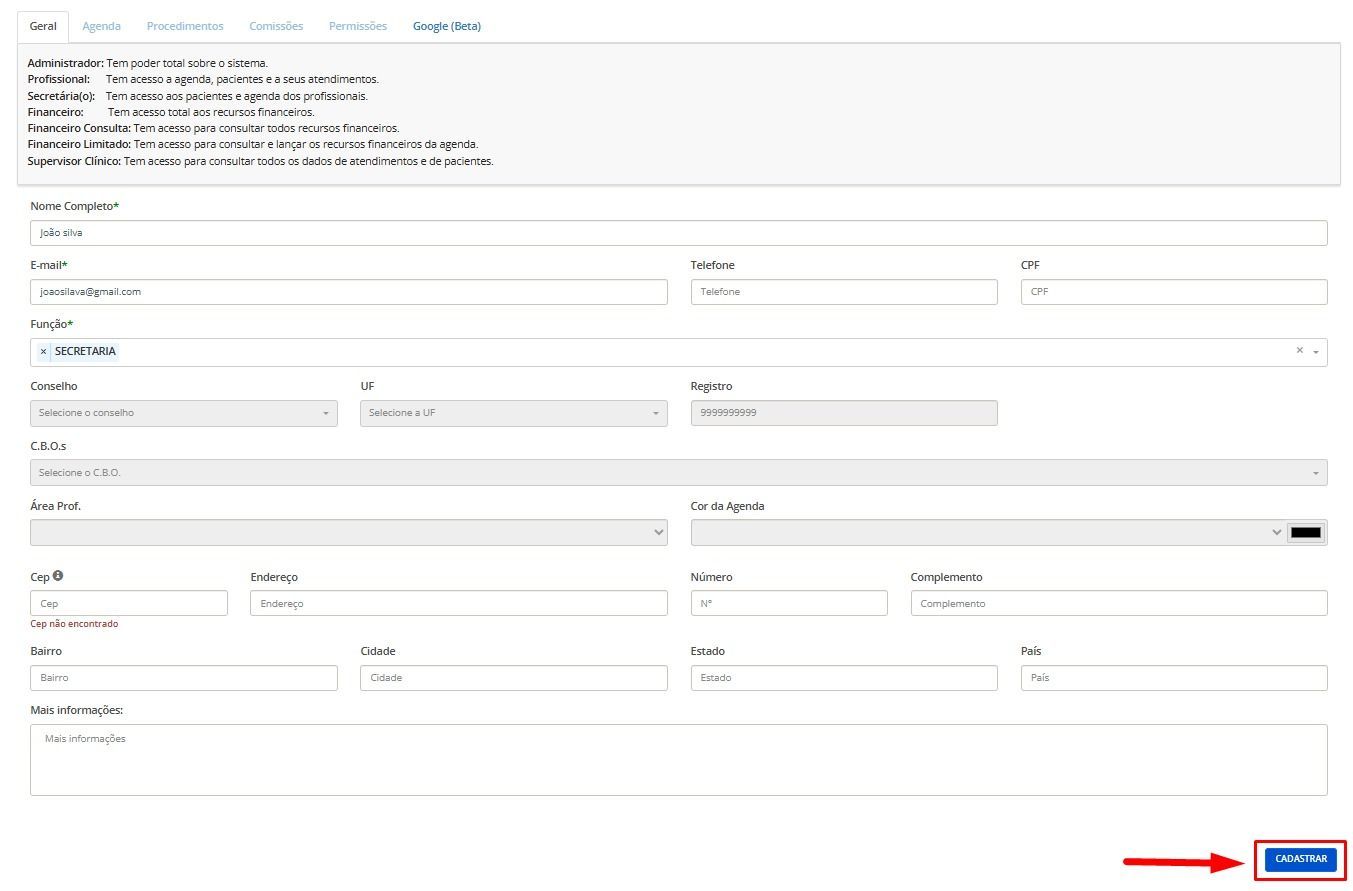This screenshot has height=891, width=1353.
Task: Open the Google (Beta) tab
Action: pos(447,26)
